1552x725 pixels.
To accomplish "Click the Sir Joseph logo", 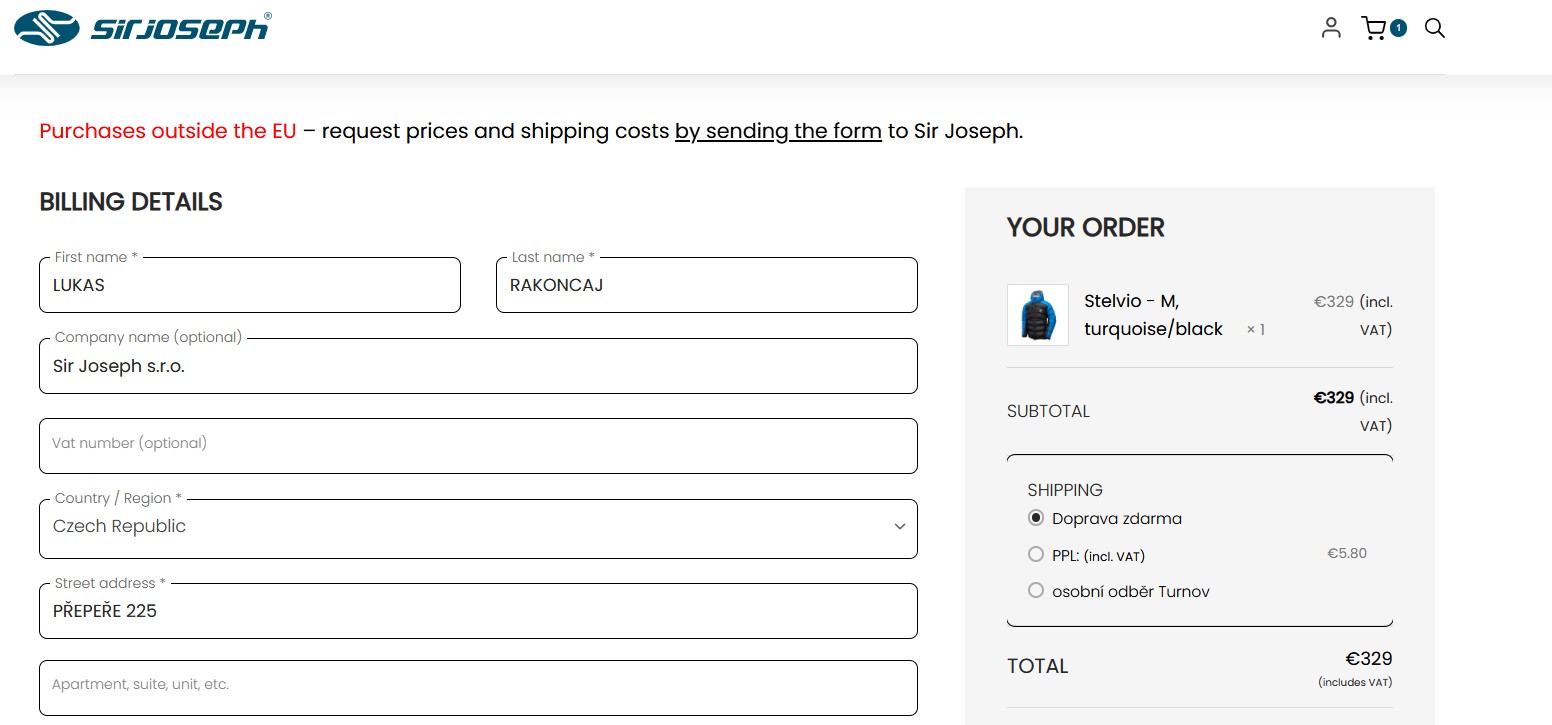I will click(142, 28).
